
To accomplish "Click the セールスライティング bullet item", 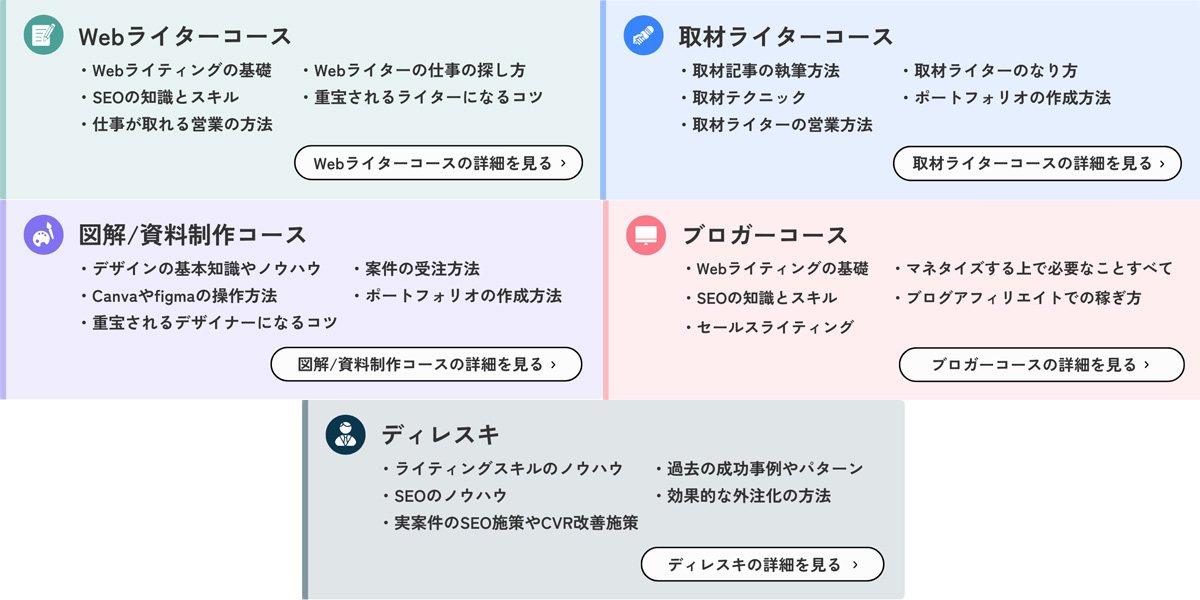I will 770,327.
